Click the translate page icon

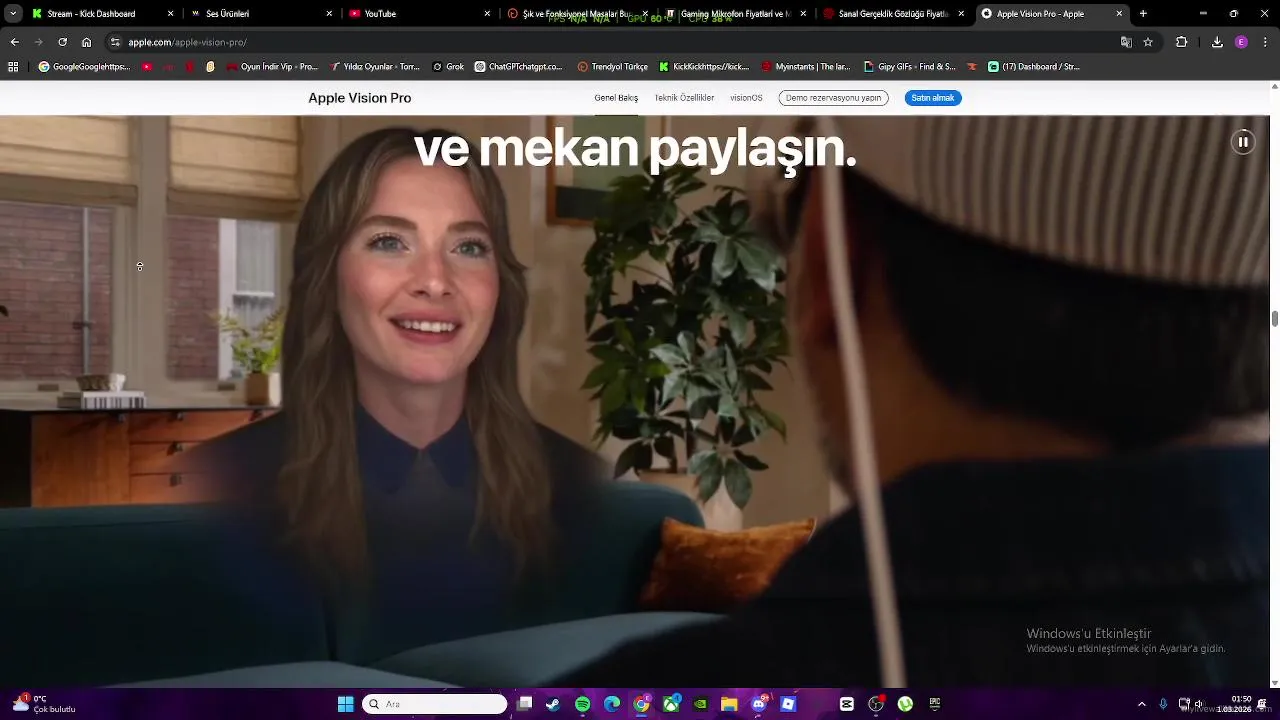tap(1126, 42)
